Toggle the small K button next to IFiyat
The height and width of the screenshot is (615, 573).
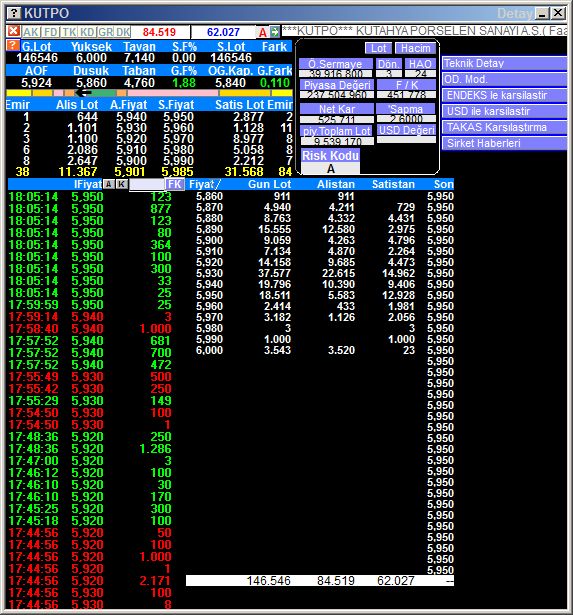122,184
